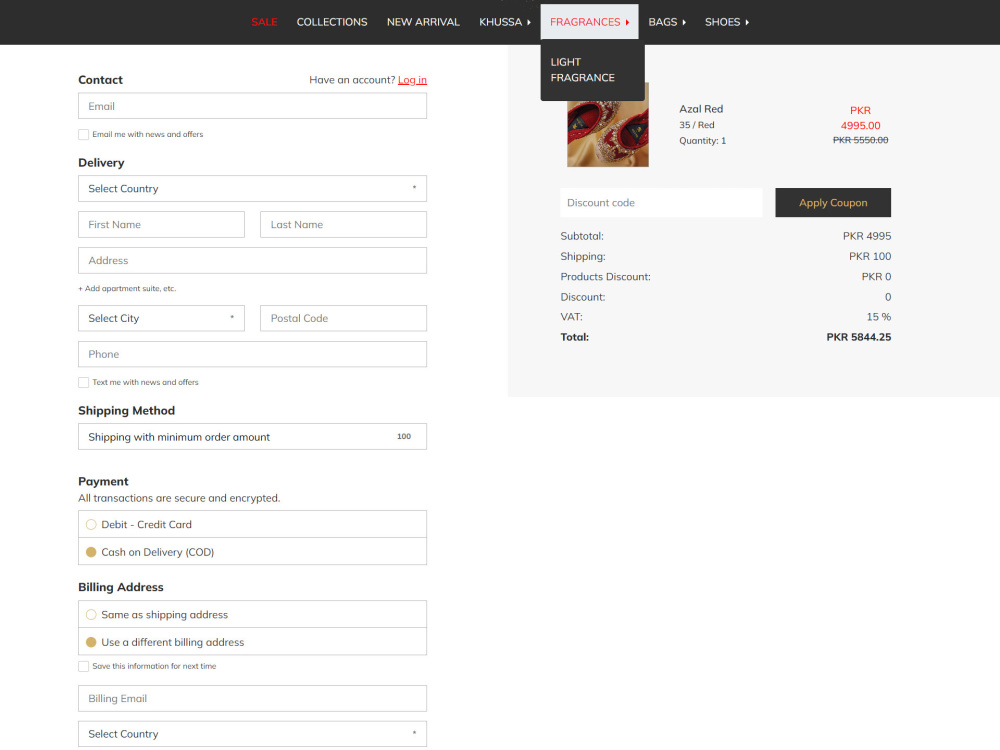
Task: Choose Cash on Delivery (COD) payment
Action: pyautogui.click(x=91, y=552)
